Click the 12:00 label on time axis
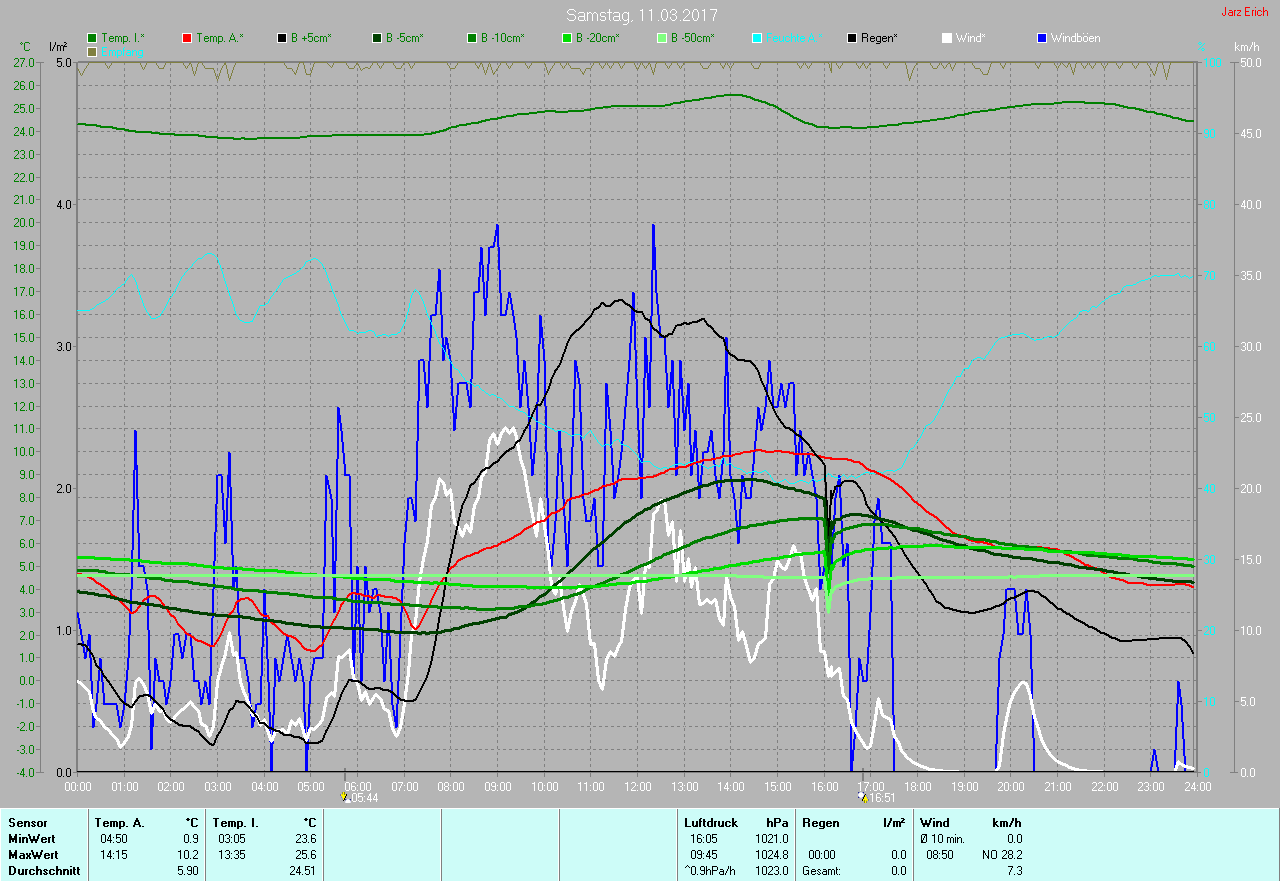 pyautogui.click(x=637, y=787)
